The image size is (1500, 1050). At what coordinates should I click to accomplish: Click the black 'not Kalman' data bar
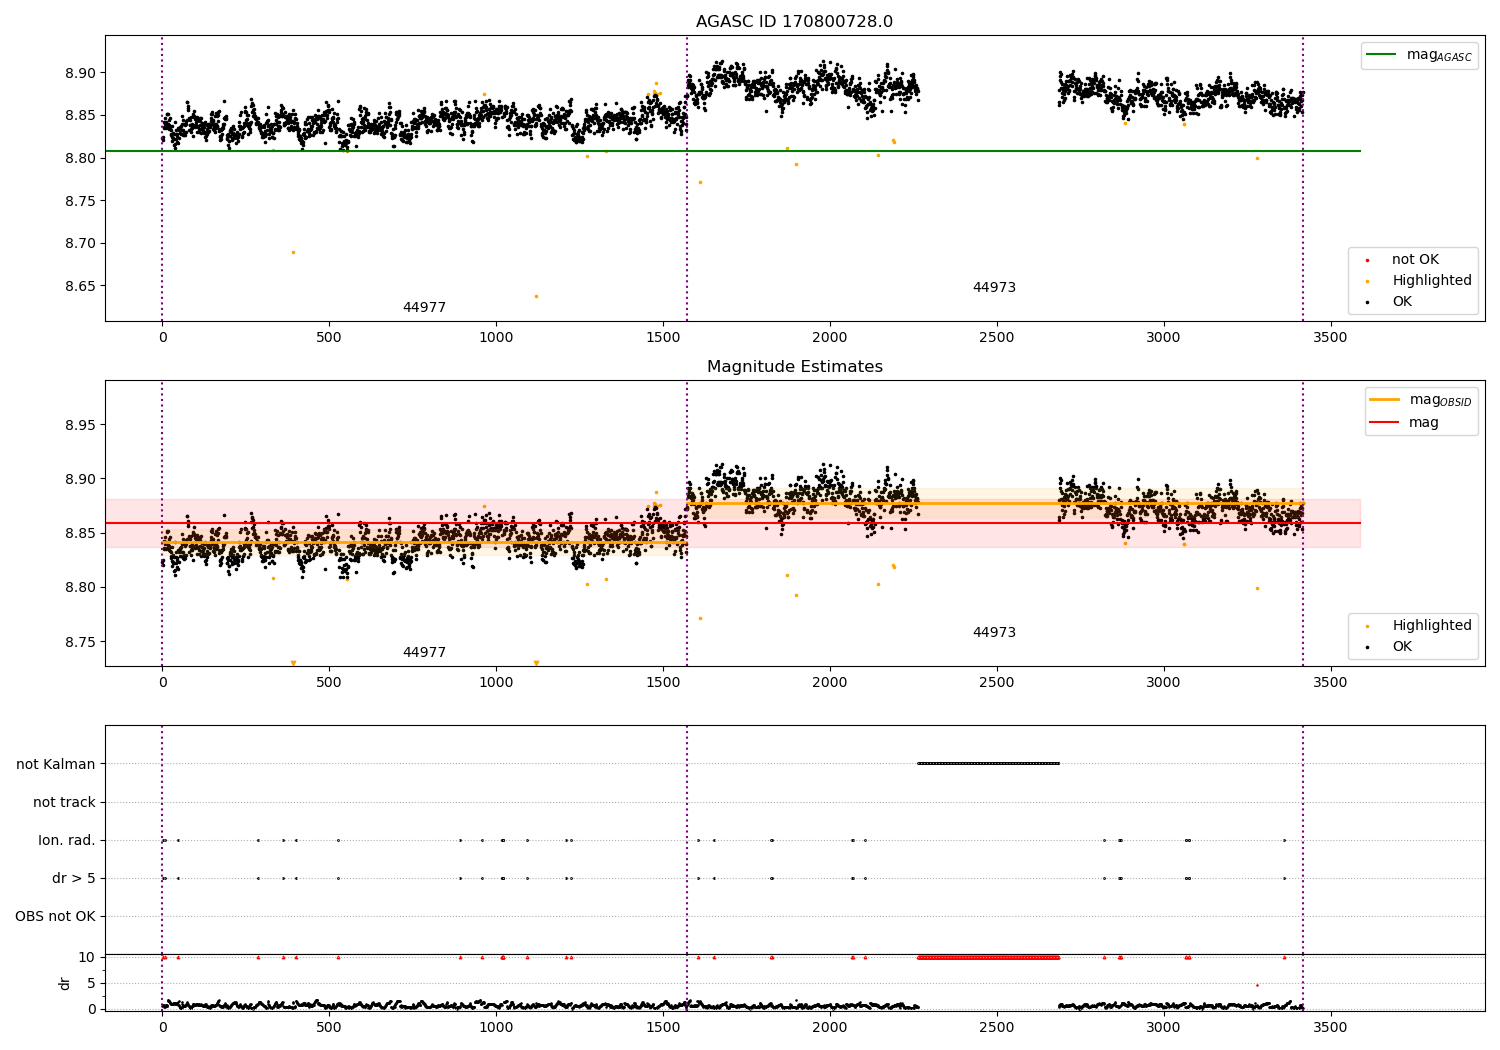pyautogui.click(x=988, y=764)
